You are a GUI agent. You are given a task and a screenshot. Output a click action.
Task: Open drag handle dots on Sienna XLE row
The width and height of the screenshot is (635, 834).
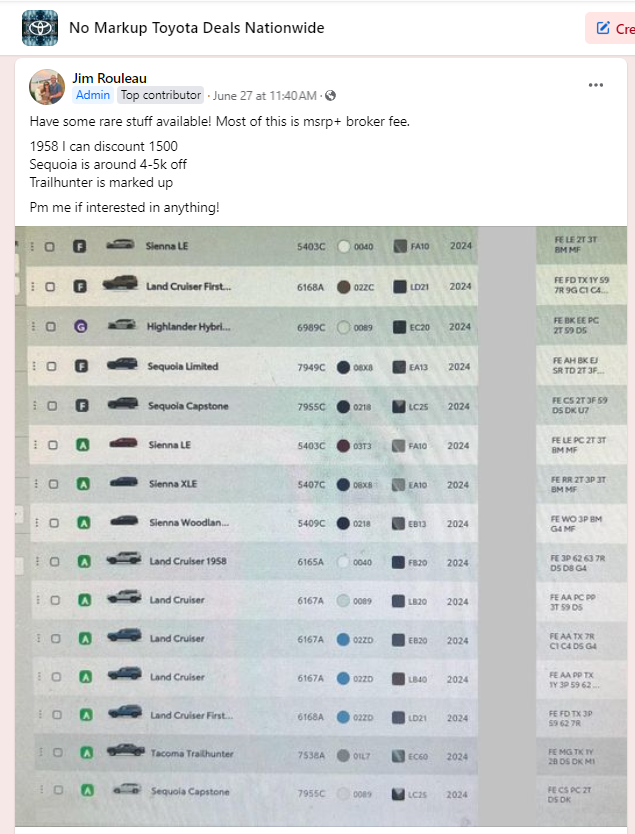click(36, 484)
